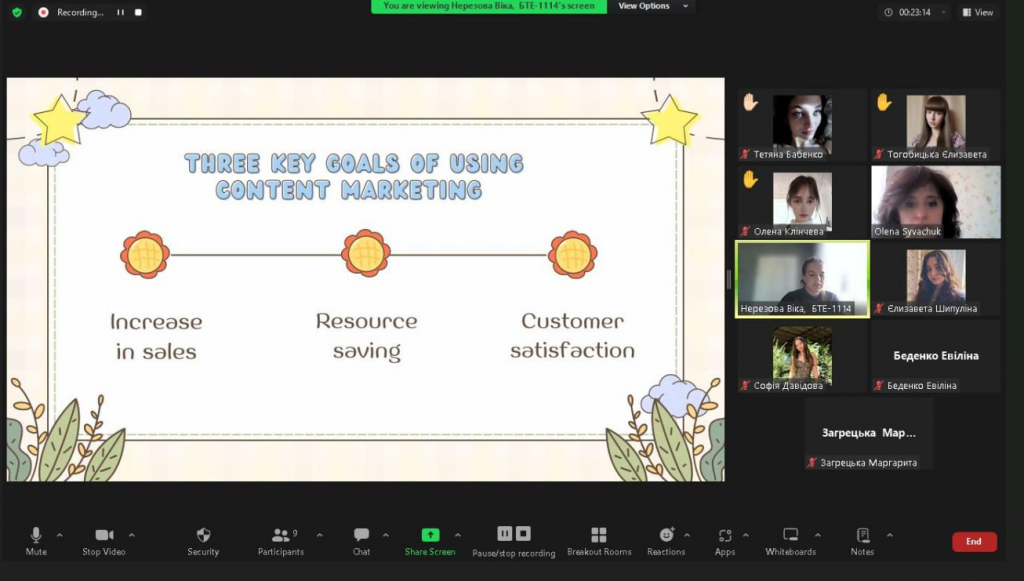Open Breakout Rooms
The width and height of the screenshot is (1024, 581).
599,536
